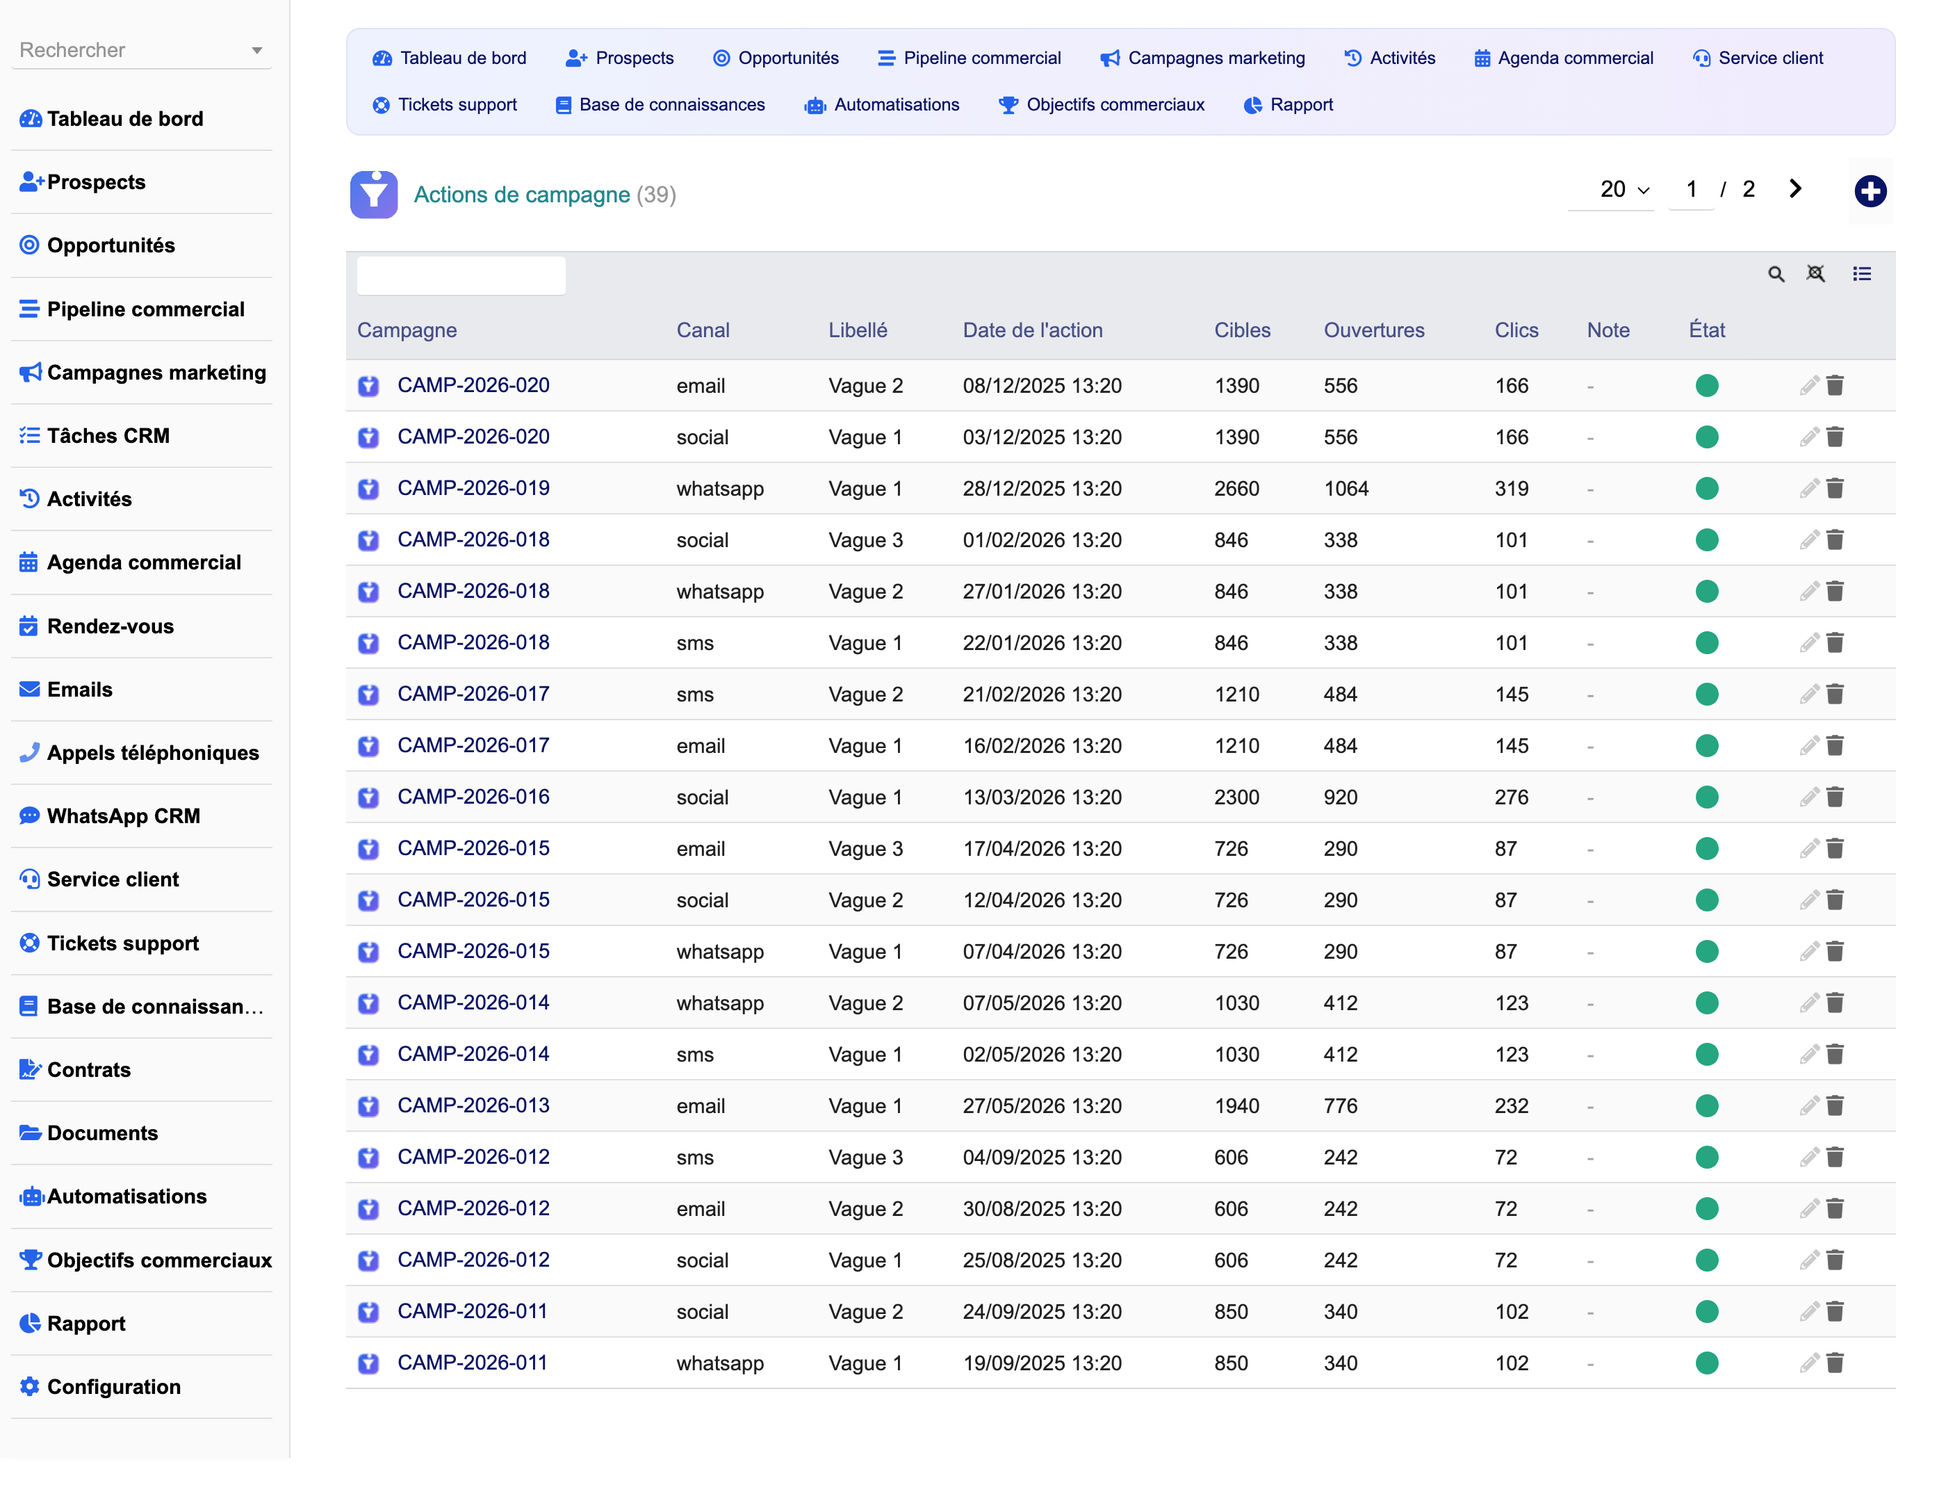Delete the CAMP-2026-019 whatsapp row with the trash icon

click(x=1835, y=488)
